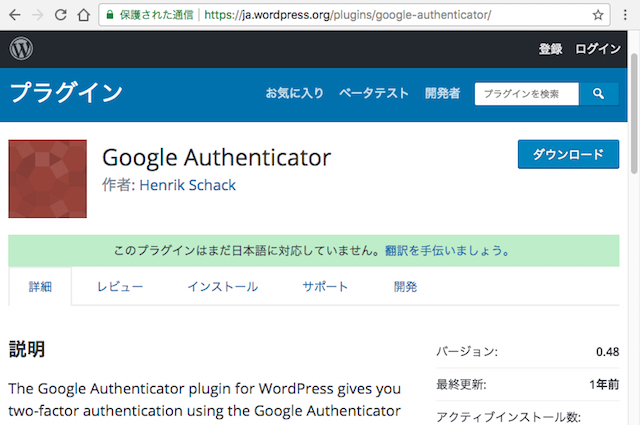This screenshot has height=425, width=640.
Task: Open the browser home page
Action: [84, 15]
